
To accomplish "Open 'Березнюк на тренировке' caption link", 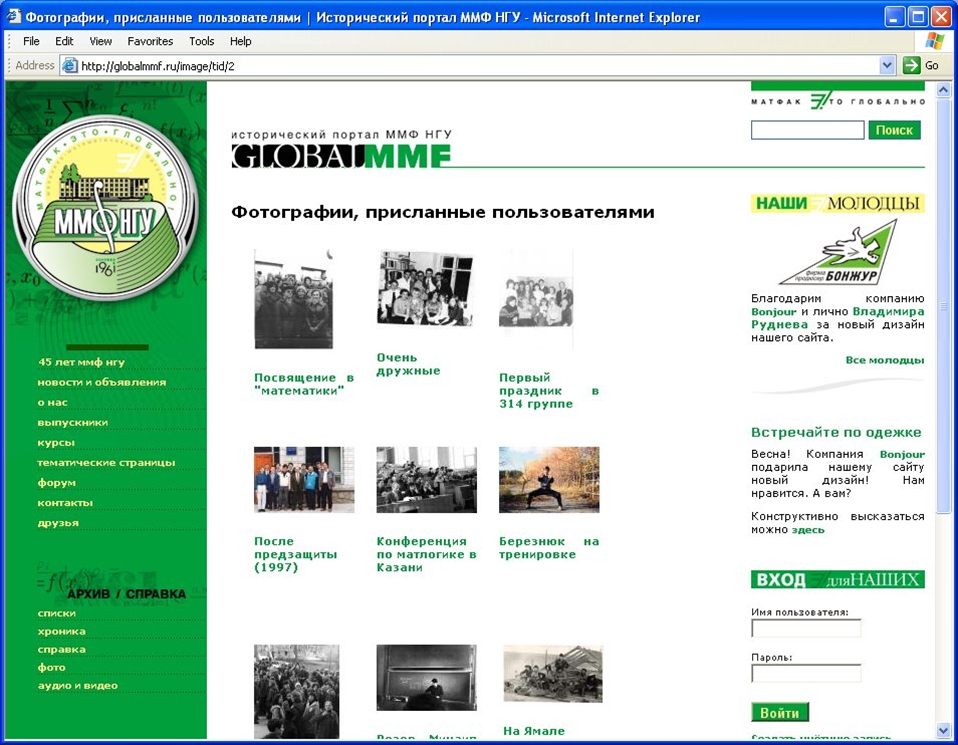I will [x=549, y=548].
